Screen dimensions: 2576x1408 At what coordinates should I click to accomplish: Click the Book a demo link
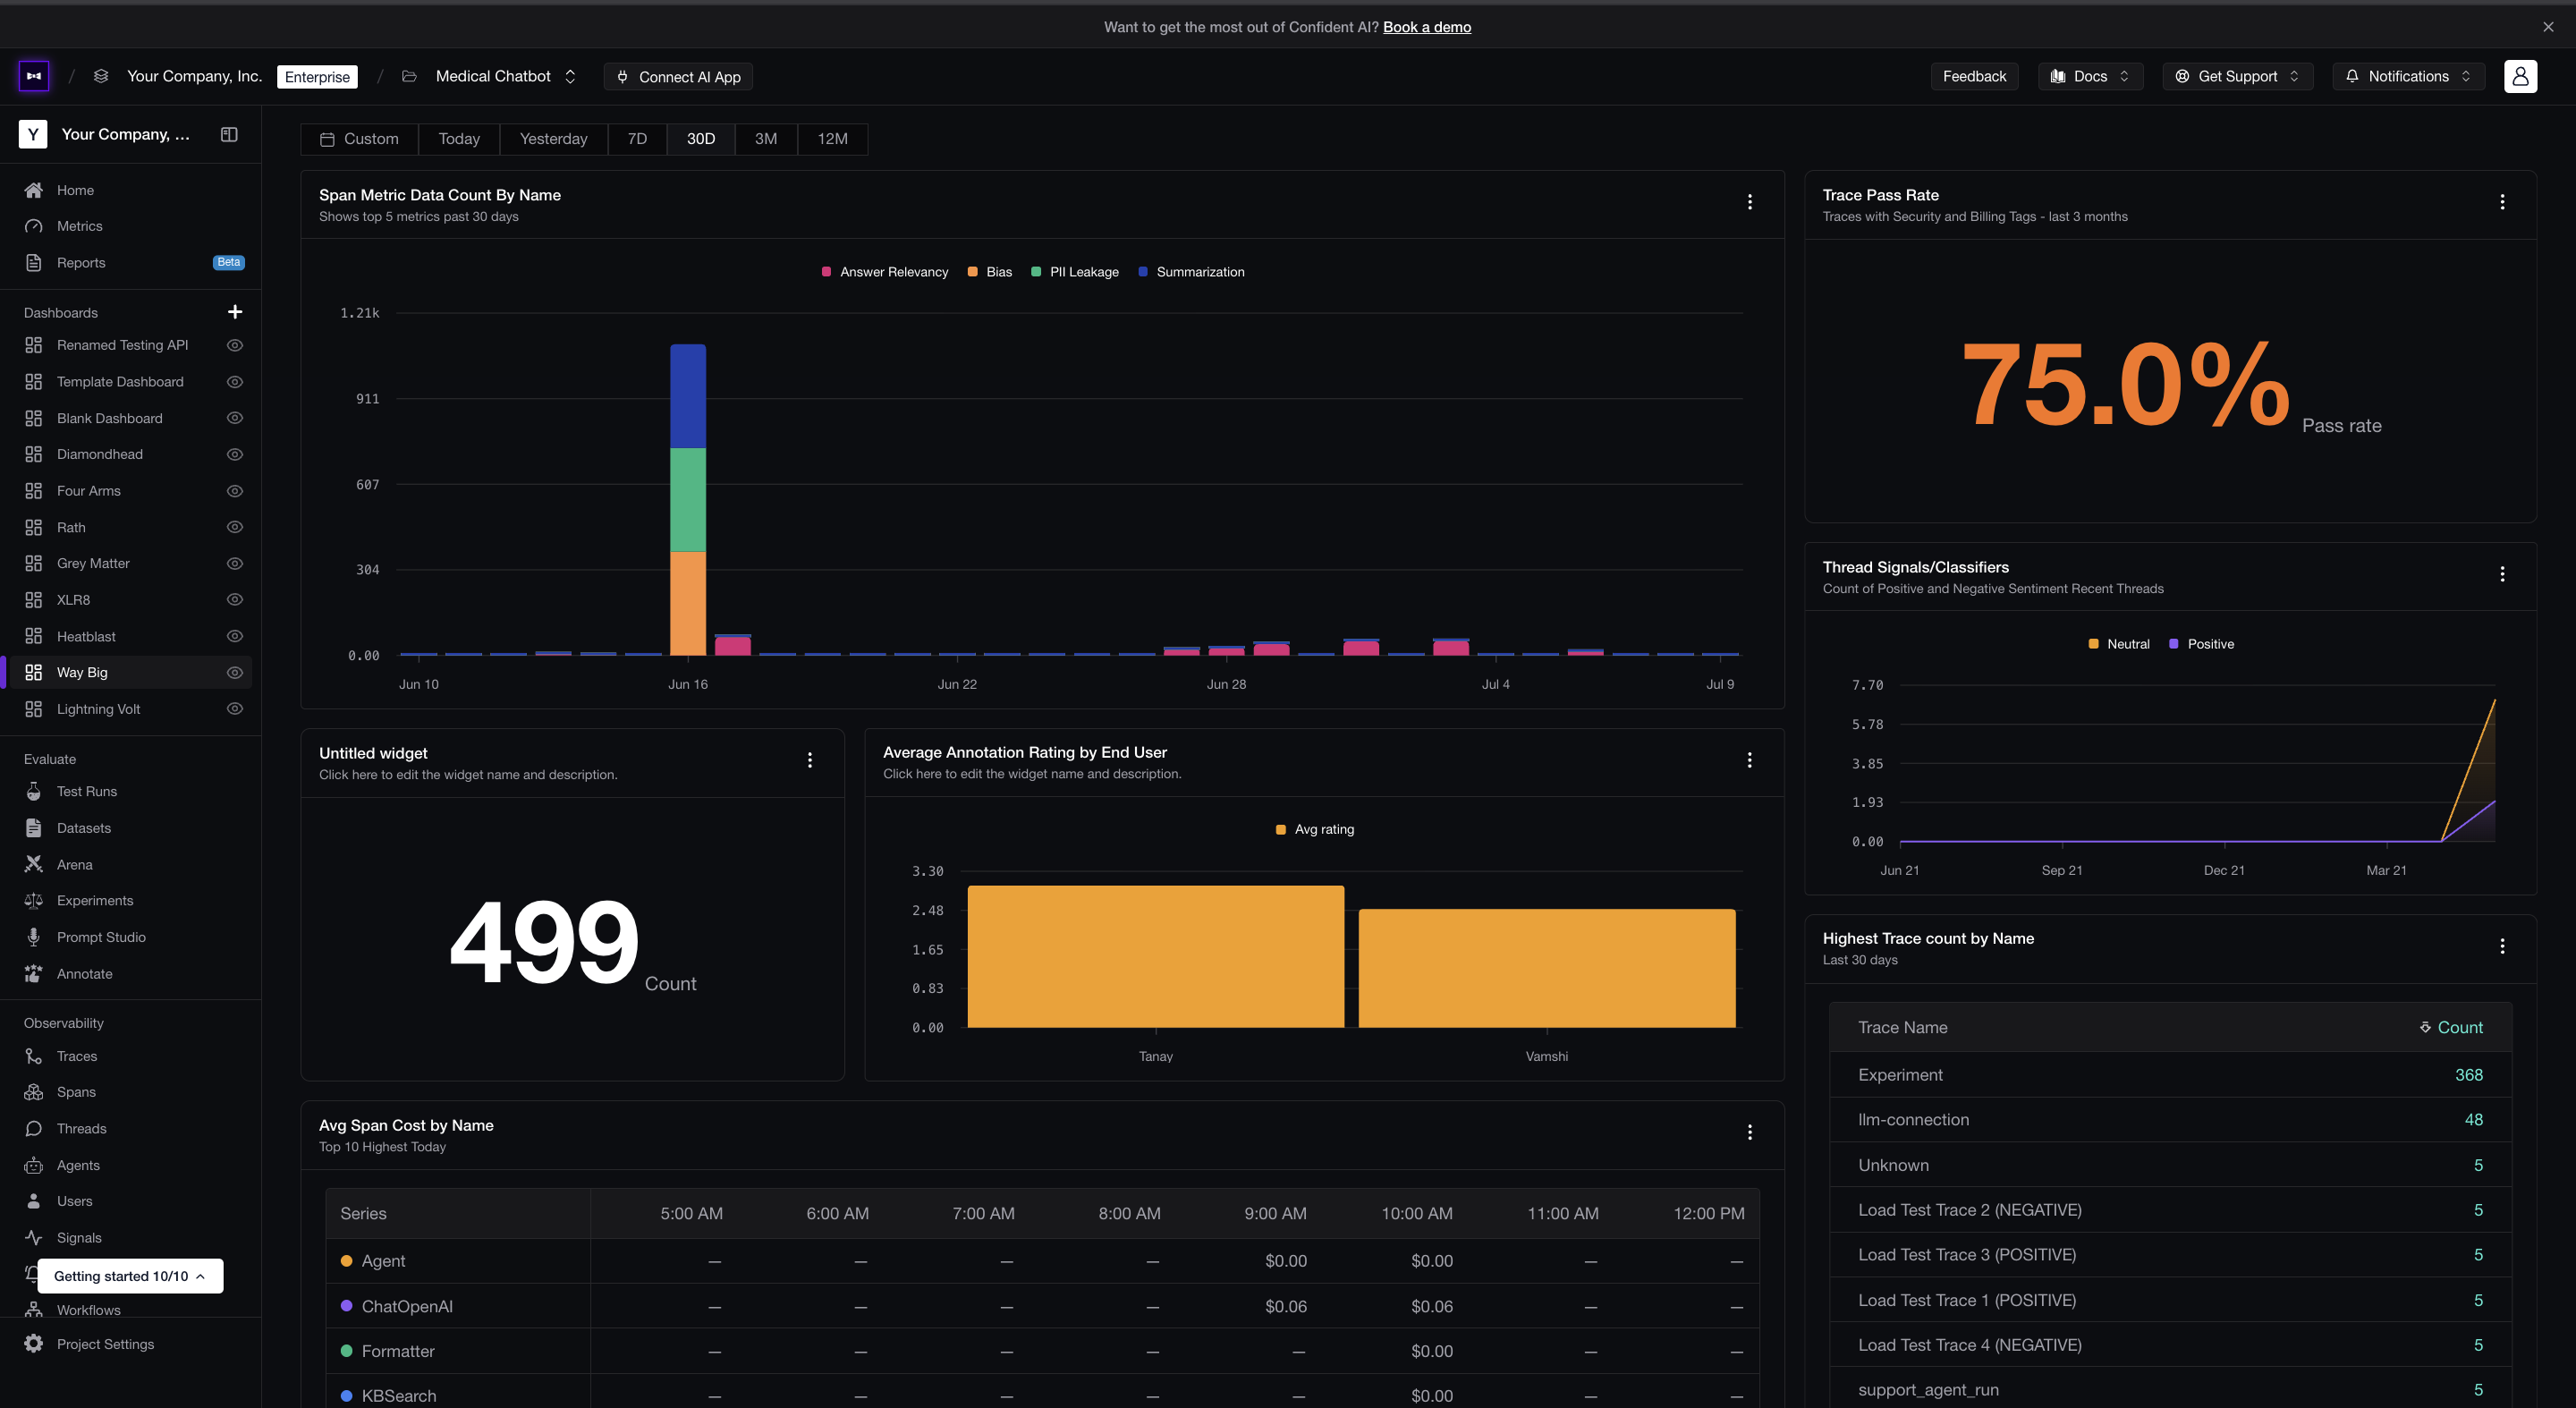pyautogui.click(x=1427, y=27)
